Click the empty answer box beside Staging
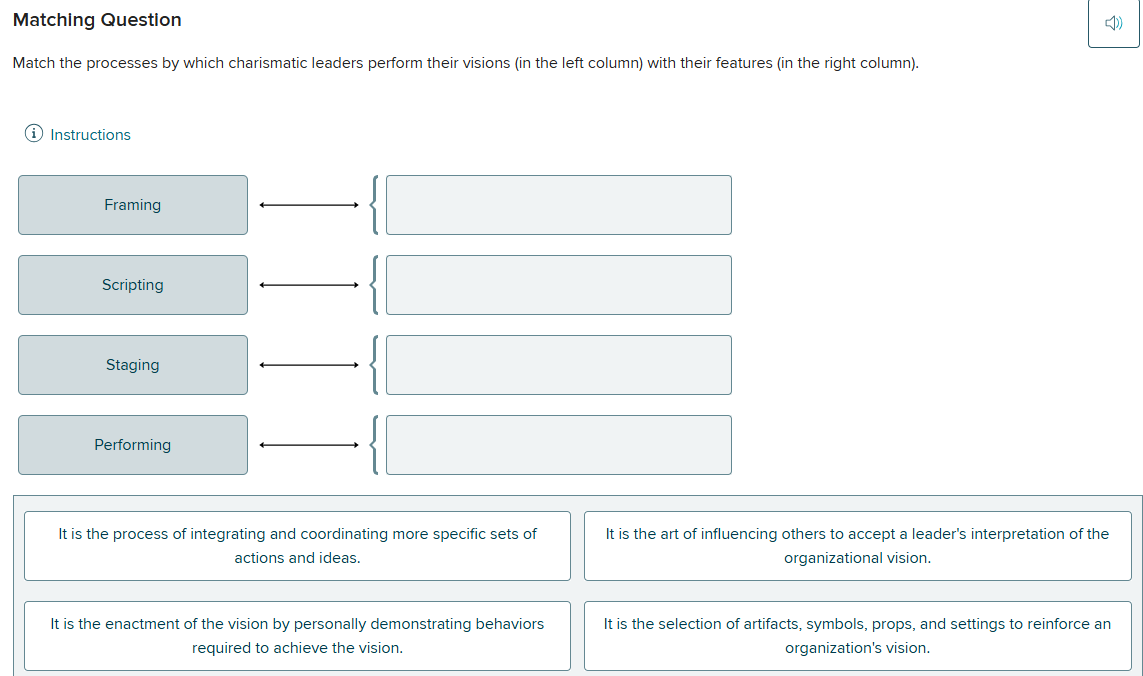 (558, 364)
